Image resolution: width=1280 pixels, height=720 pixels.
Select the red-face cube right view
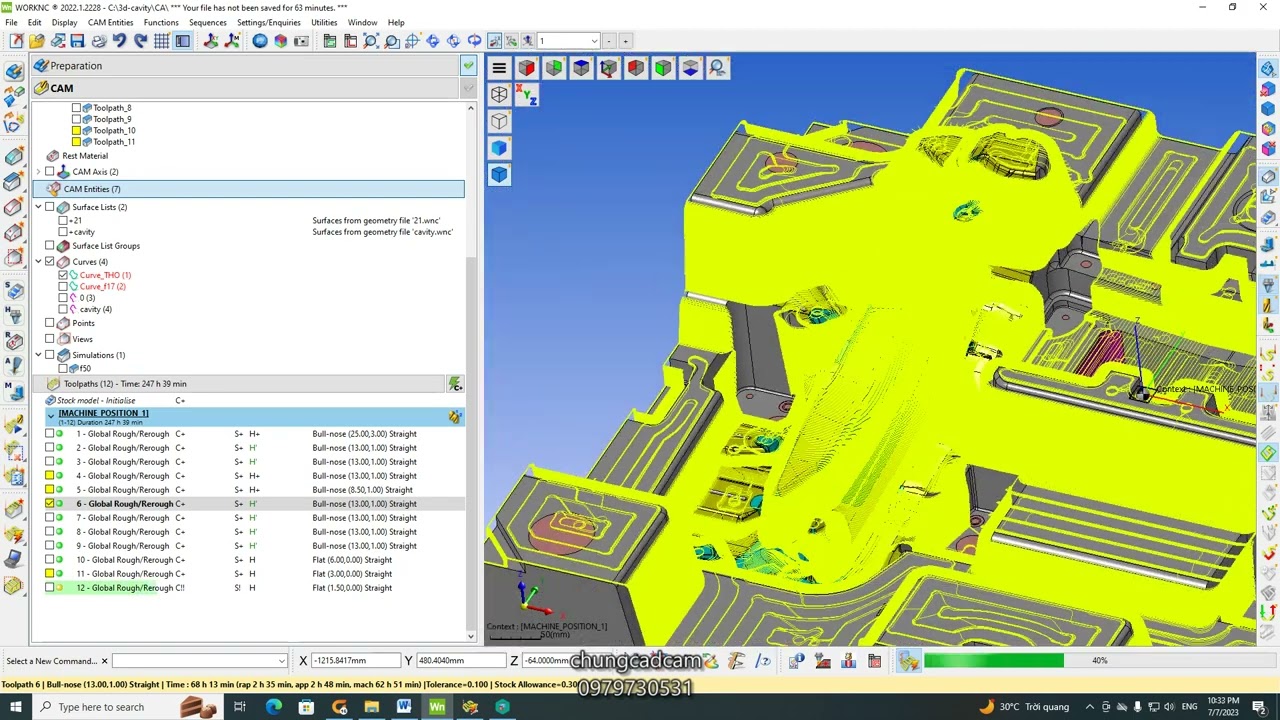[527, 68]
